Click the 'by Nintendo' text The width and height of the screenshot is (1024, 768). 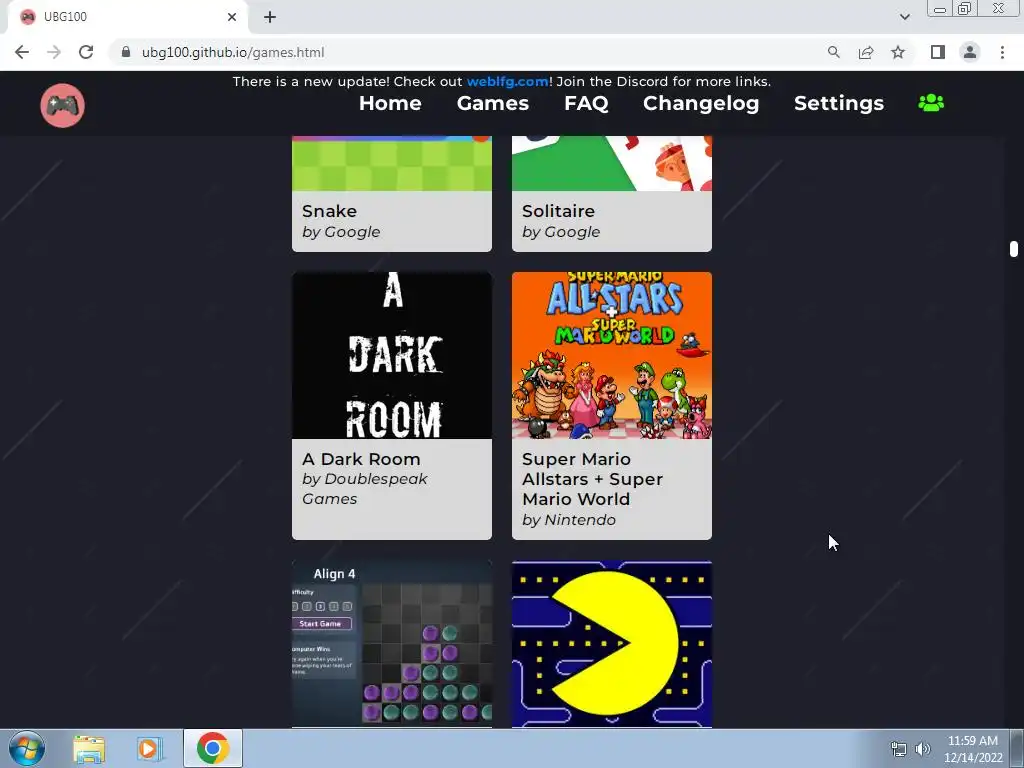569,520
